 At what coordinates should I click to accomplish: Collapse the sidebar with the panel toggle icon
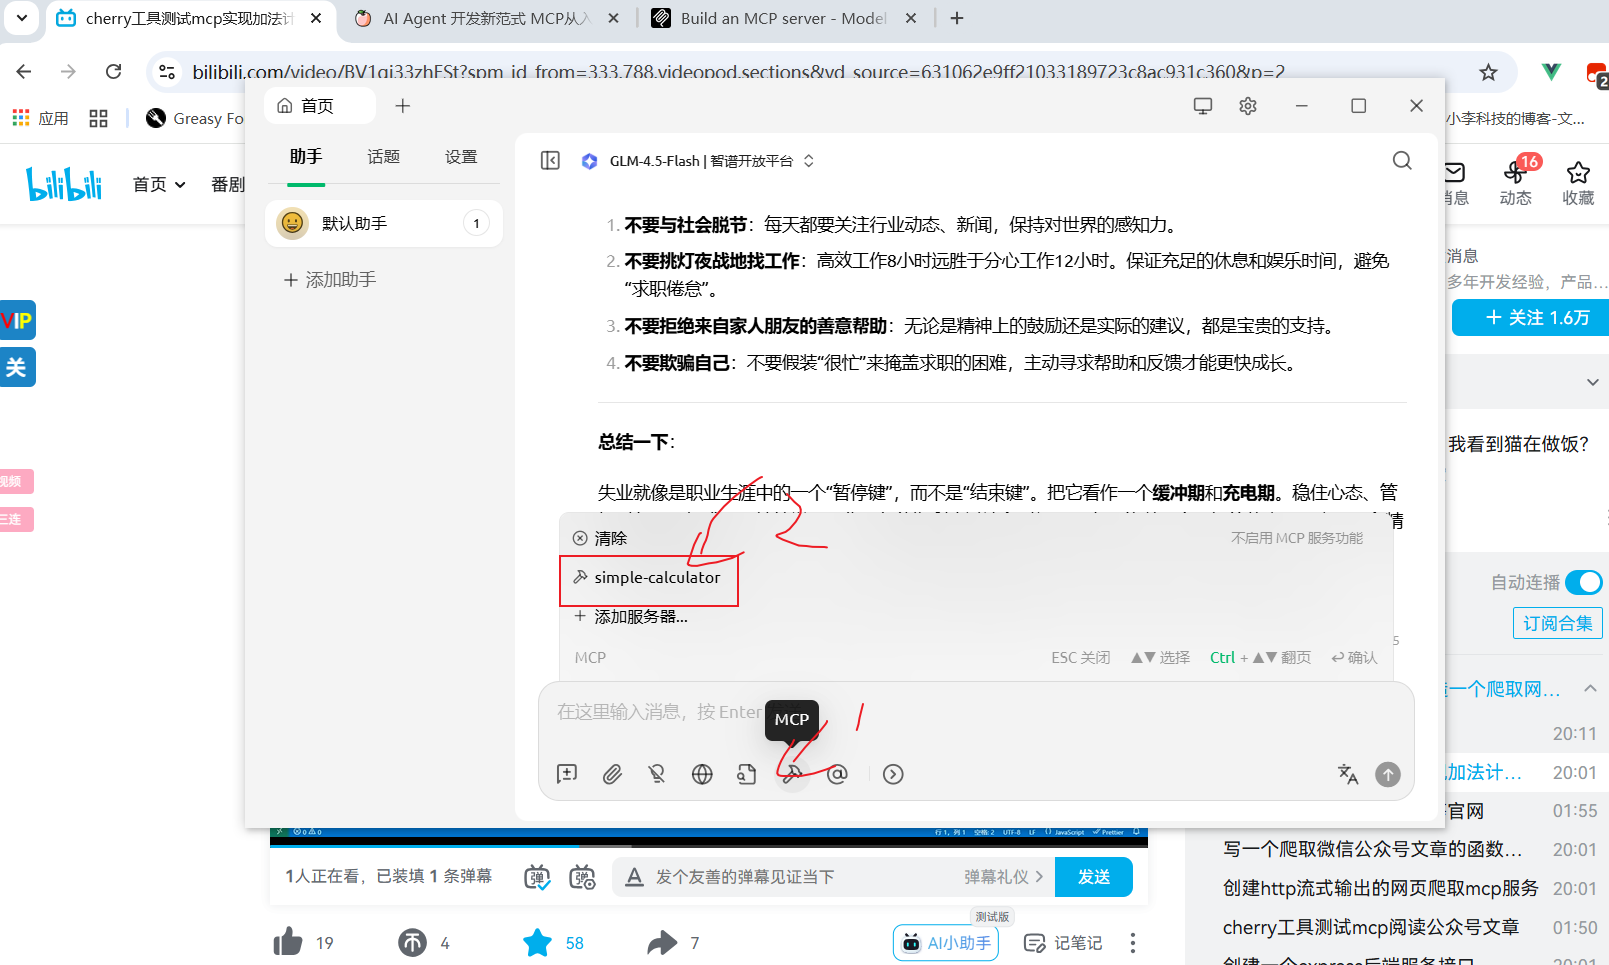click(x=549, y=160)
